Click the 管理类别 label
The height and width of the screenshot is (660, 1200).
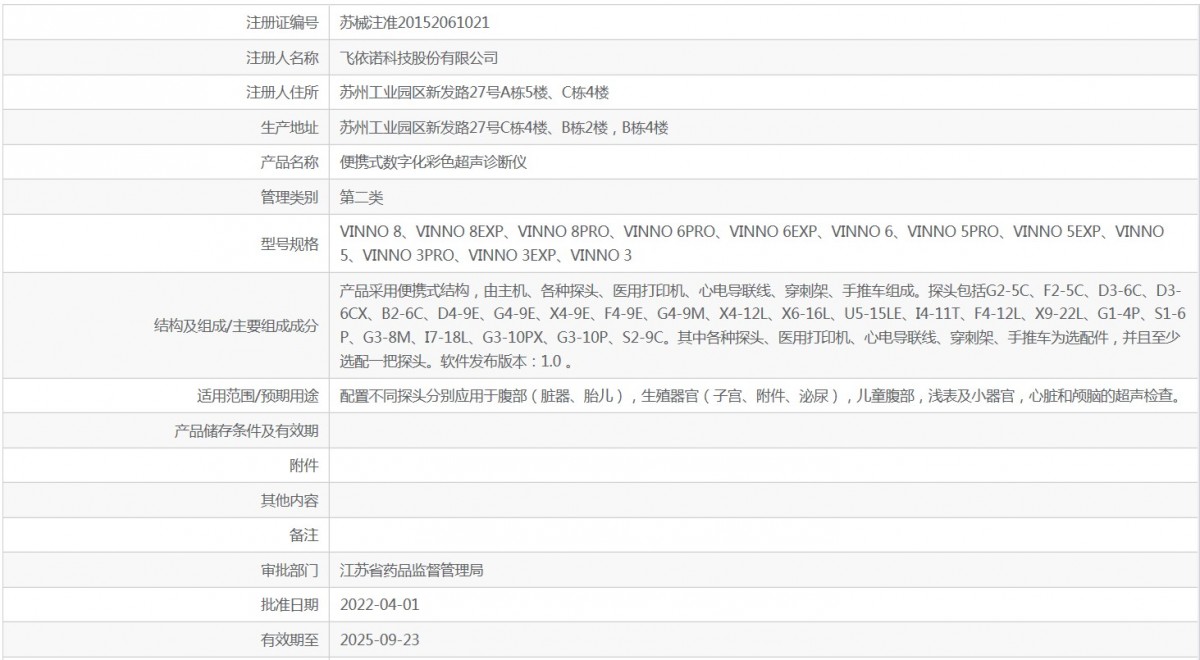[289, 197]
